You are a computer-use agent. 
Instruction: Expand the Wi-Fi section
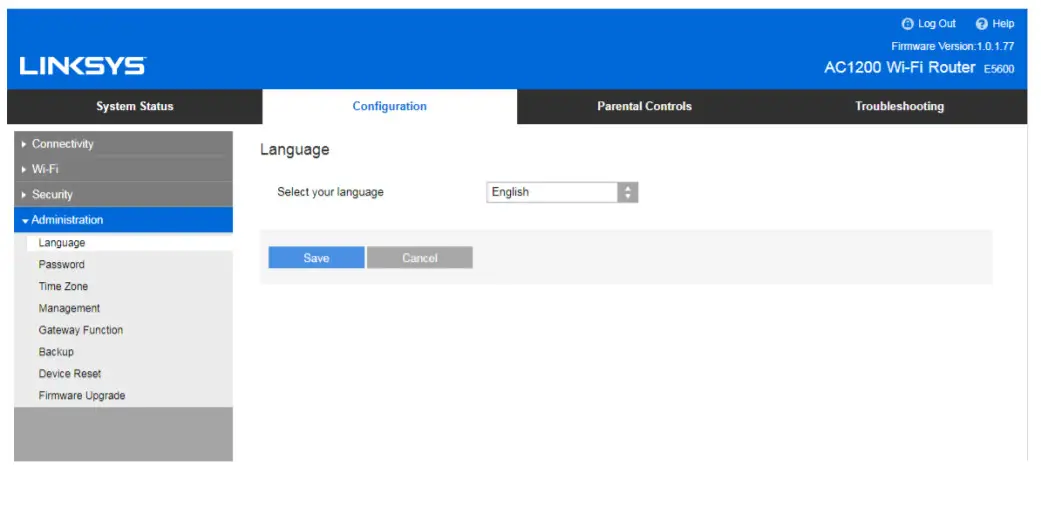123,169
